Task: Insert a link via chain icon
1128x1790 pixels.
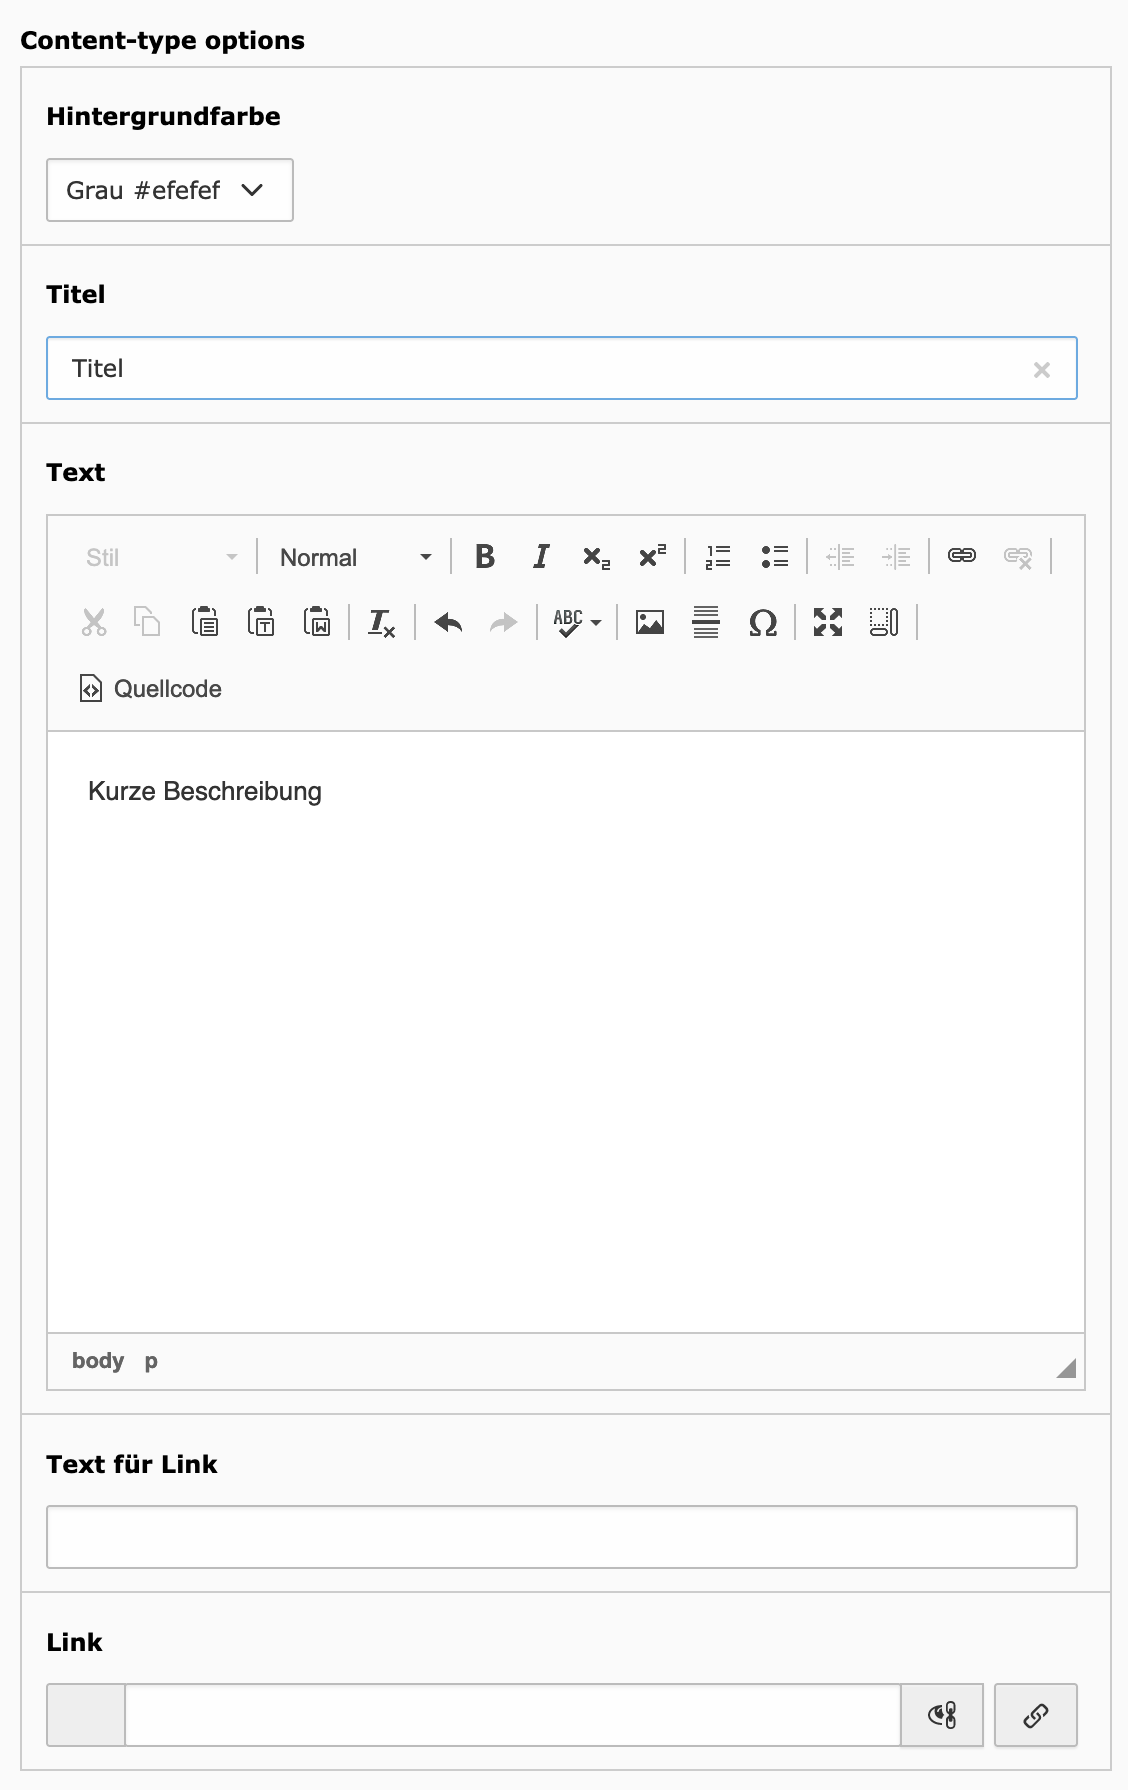Action: 962,557
